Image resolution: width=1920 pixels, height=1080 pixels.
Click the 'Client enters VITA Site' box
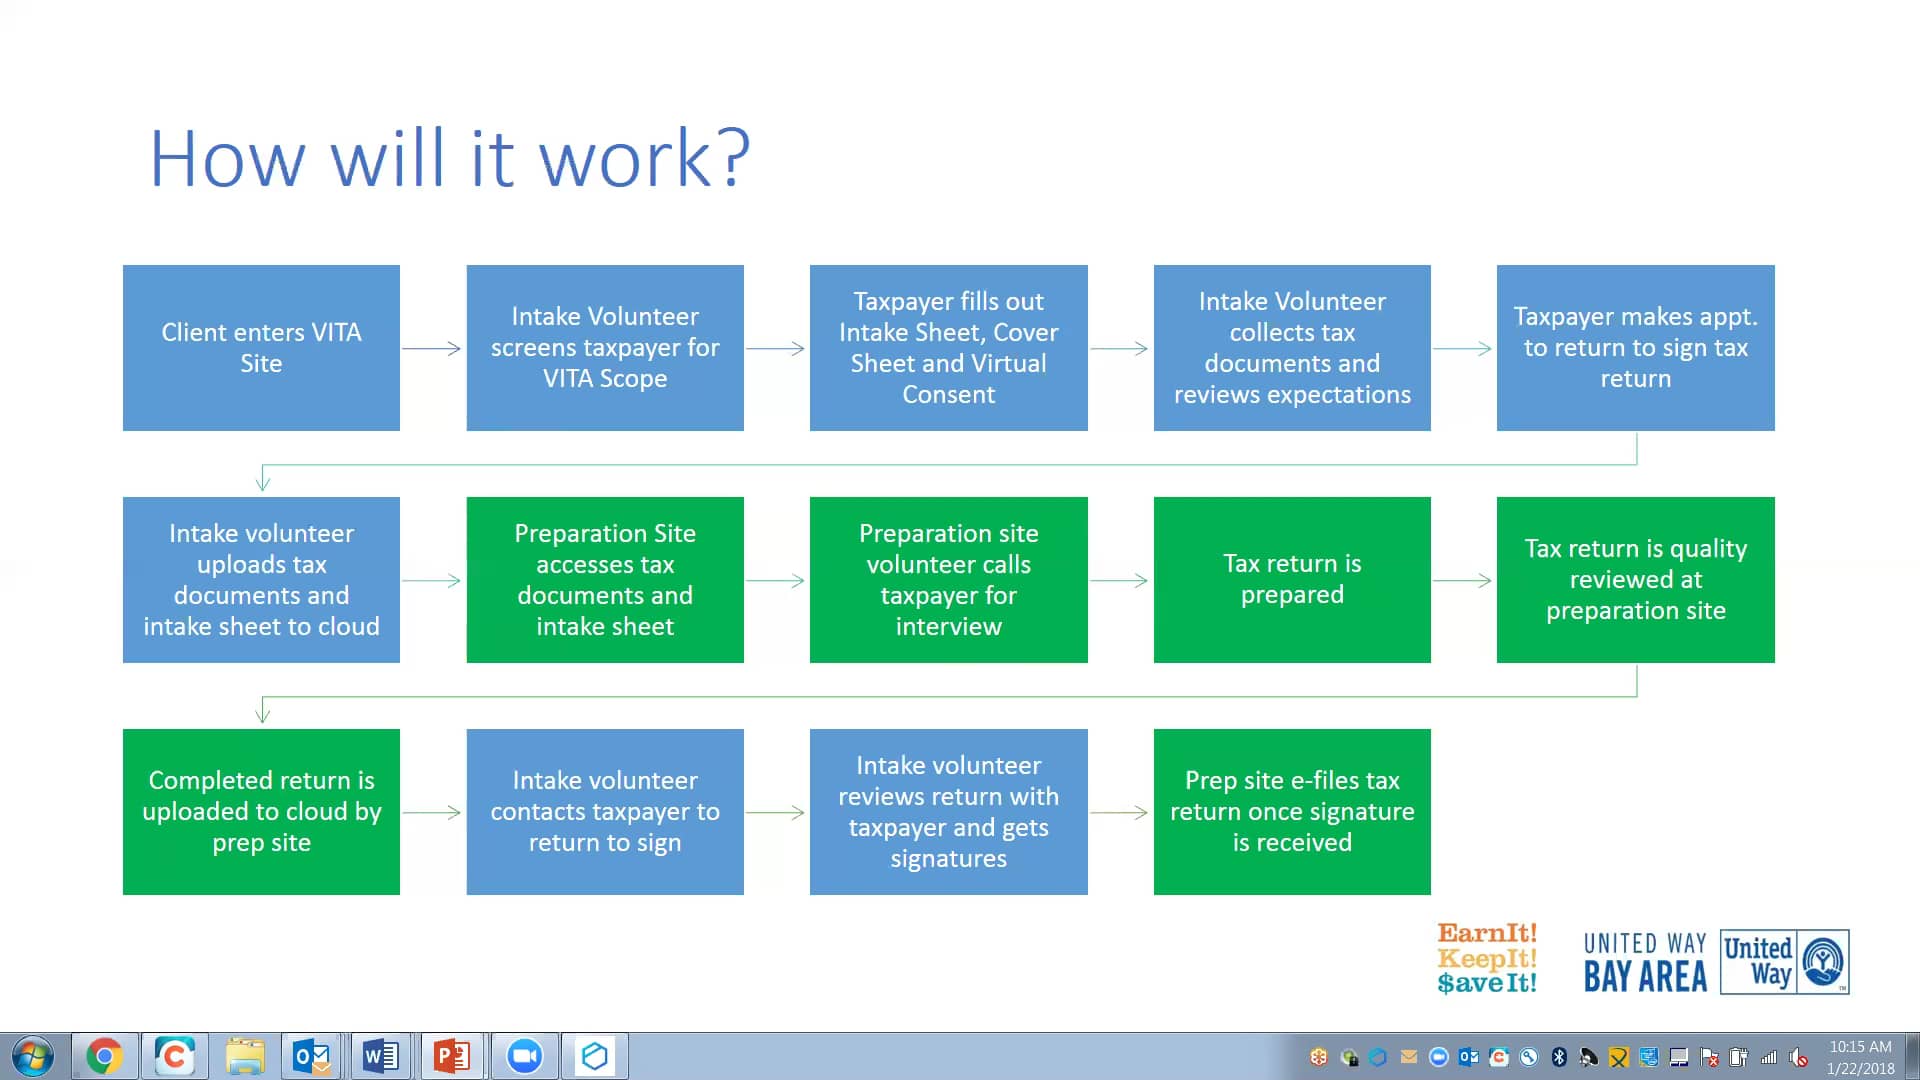[x=261, y=348]
